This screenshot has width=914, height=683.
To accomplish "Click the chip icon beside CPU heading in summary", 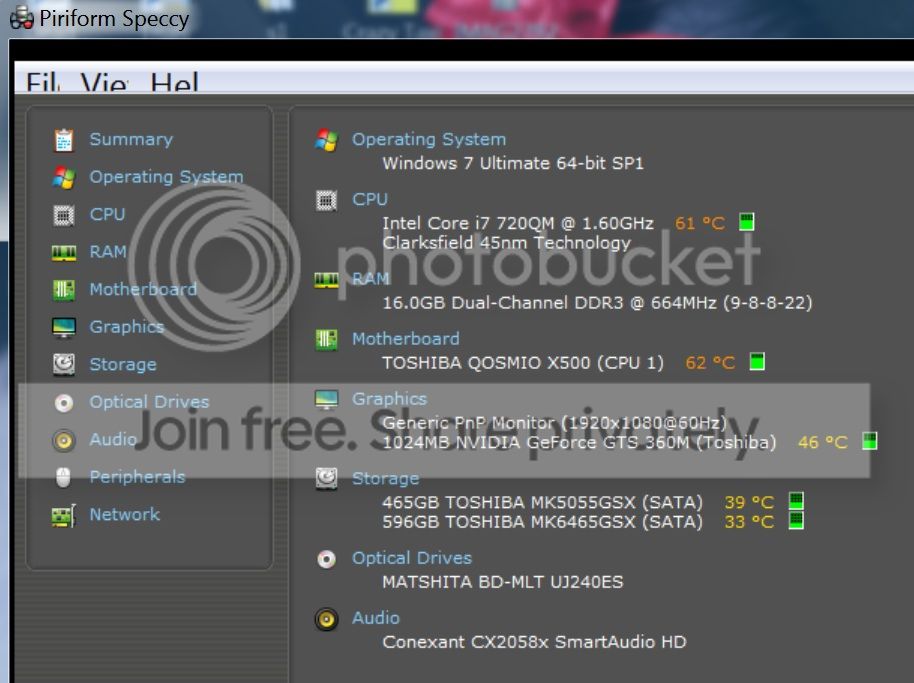I will [326, 200].
